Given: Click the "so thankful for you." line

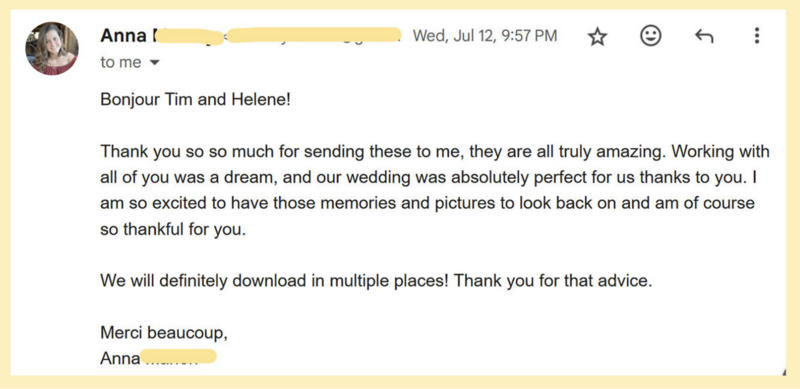Looking at the screenshot, I should coord(173,229).
